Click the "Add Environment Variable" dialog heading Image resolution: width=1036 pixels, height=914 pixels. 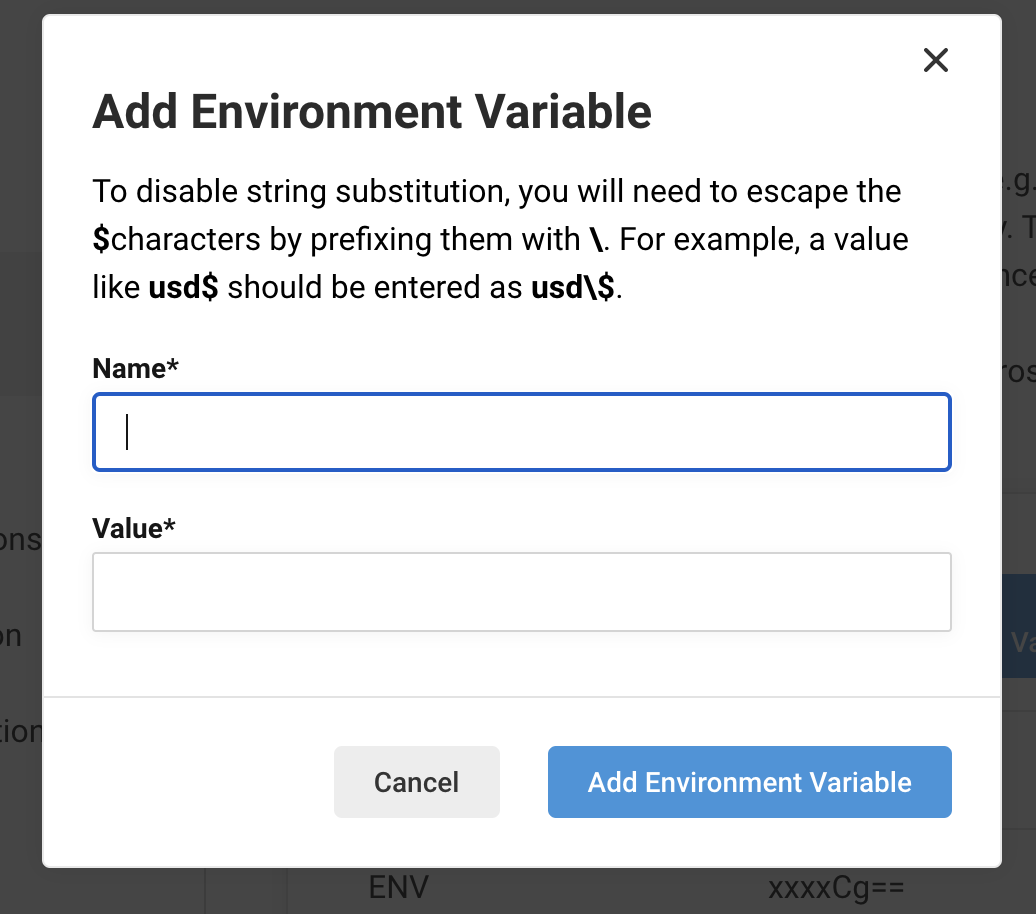click(372, 112)
